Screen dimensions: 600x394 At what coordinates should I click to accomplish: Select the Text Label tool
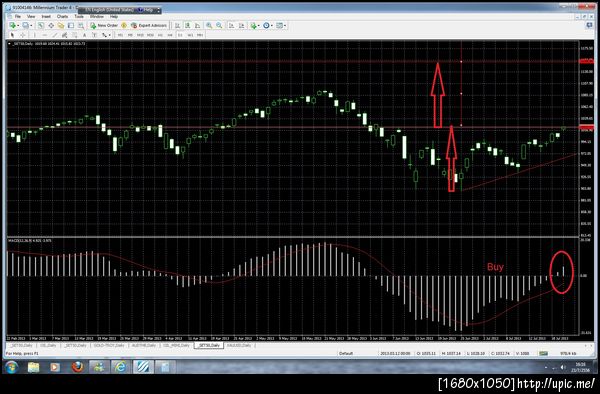(94, 35)
